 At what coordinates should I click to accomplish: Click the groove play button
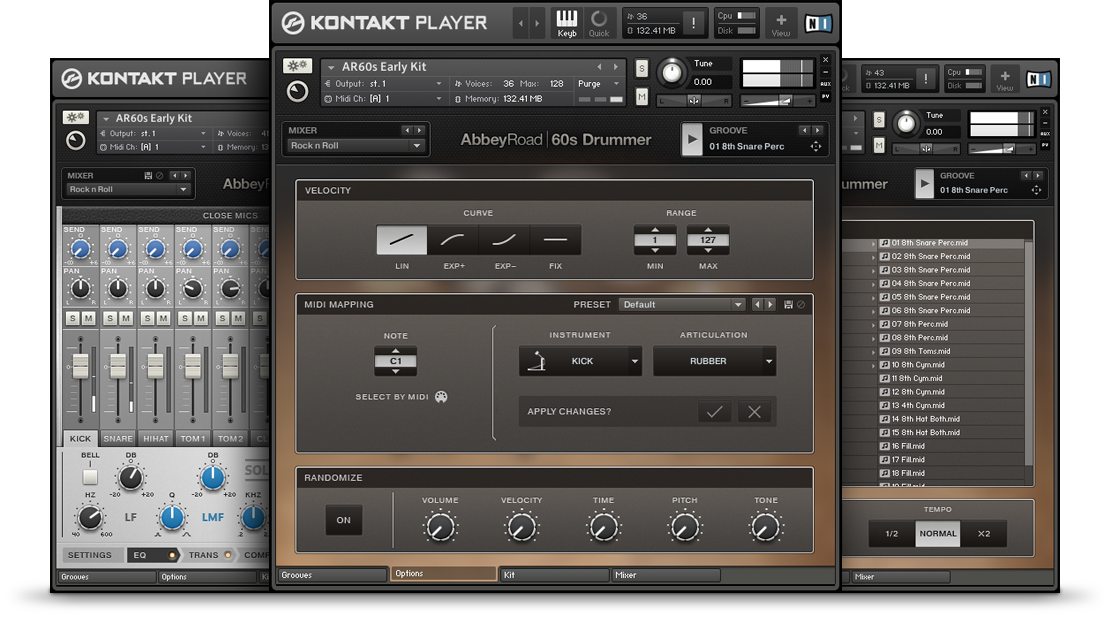pos(692,140)
